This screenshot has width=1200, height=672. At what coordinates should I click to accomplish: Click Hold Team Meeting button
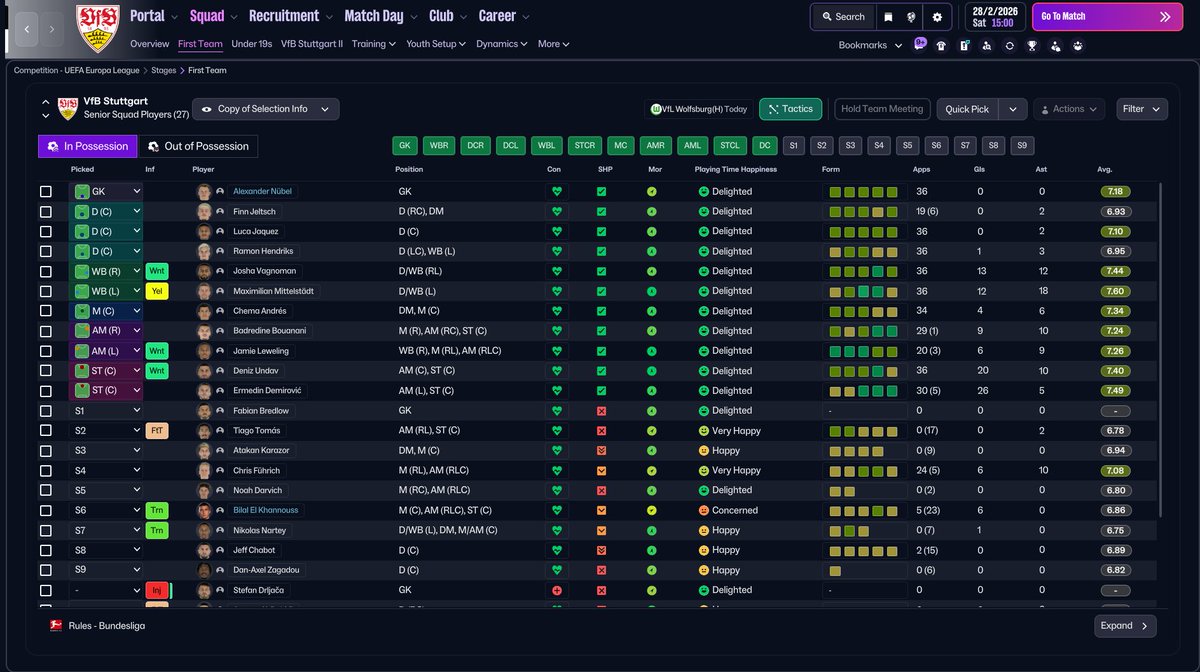pos(882,109)
